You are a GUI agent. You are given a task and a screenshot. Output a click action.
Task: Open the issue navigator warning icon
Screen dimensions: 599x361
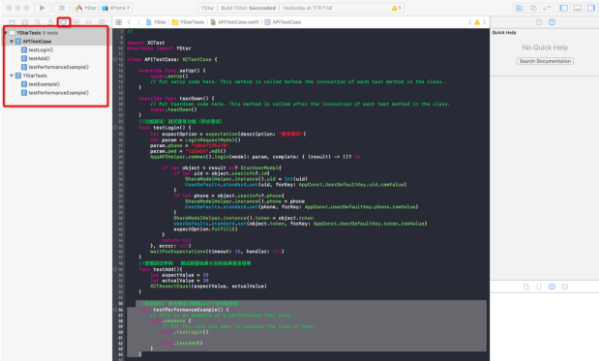tap(50, 22)
